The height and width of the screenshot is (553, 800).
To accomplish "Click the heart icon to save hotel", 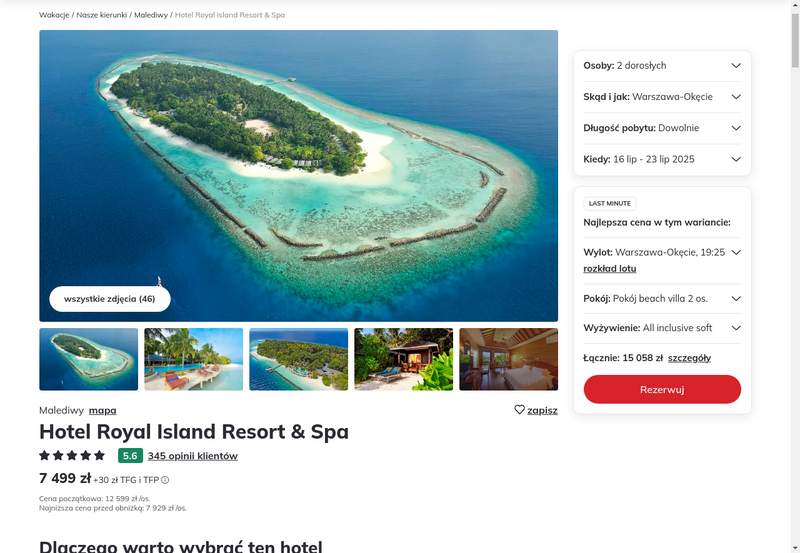I will click(x=519, y=410).
